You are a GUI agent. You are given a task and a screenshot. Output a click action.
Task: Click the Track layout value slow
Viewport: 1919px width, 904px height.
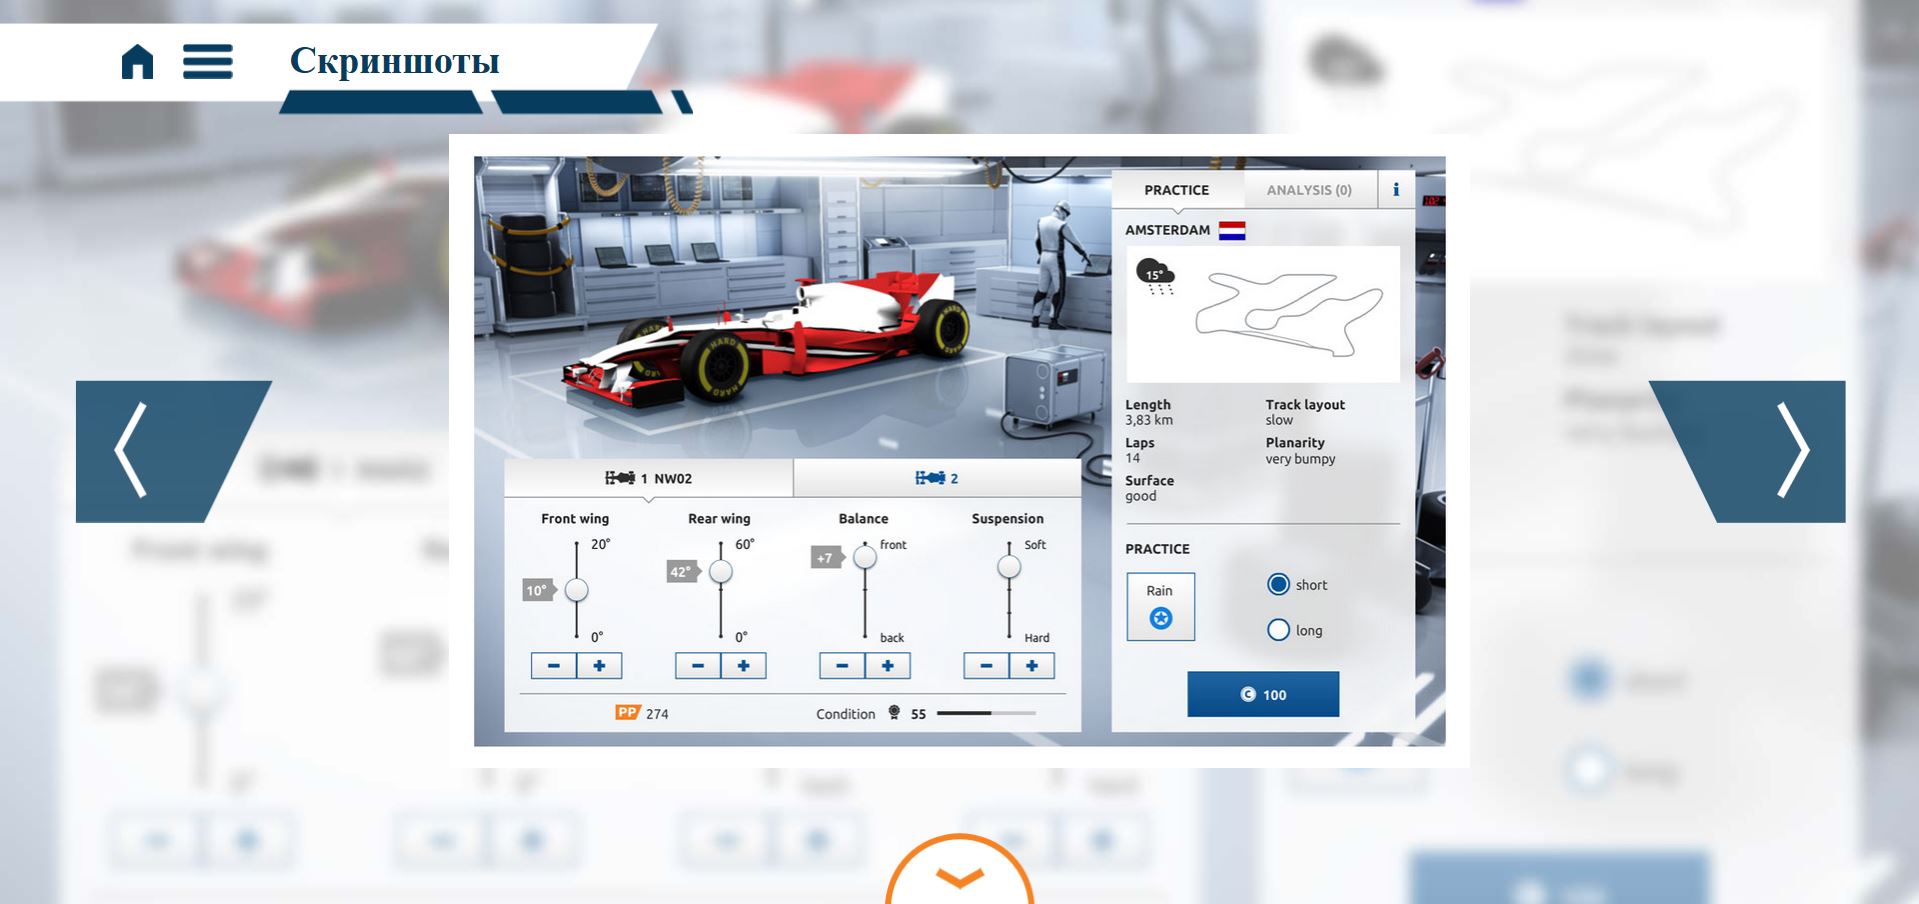[1279, 420]
